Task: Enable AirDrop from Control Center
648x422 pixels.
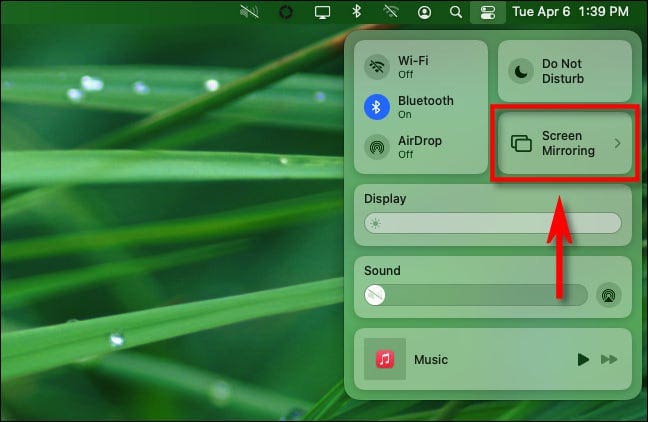Action: pyautogui.click(x=376, y=147)
